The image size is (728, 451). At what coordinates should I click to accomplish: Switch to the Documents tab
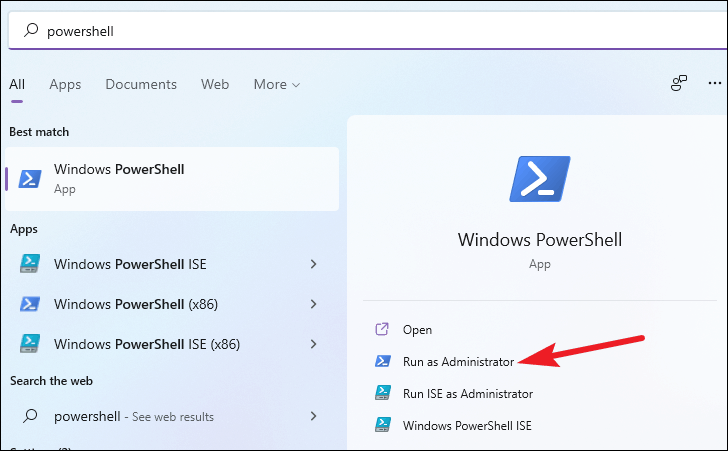point(141,84)
